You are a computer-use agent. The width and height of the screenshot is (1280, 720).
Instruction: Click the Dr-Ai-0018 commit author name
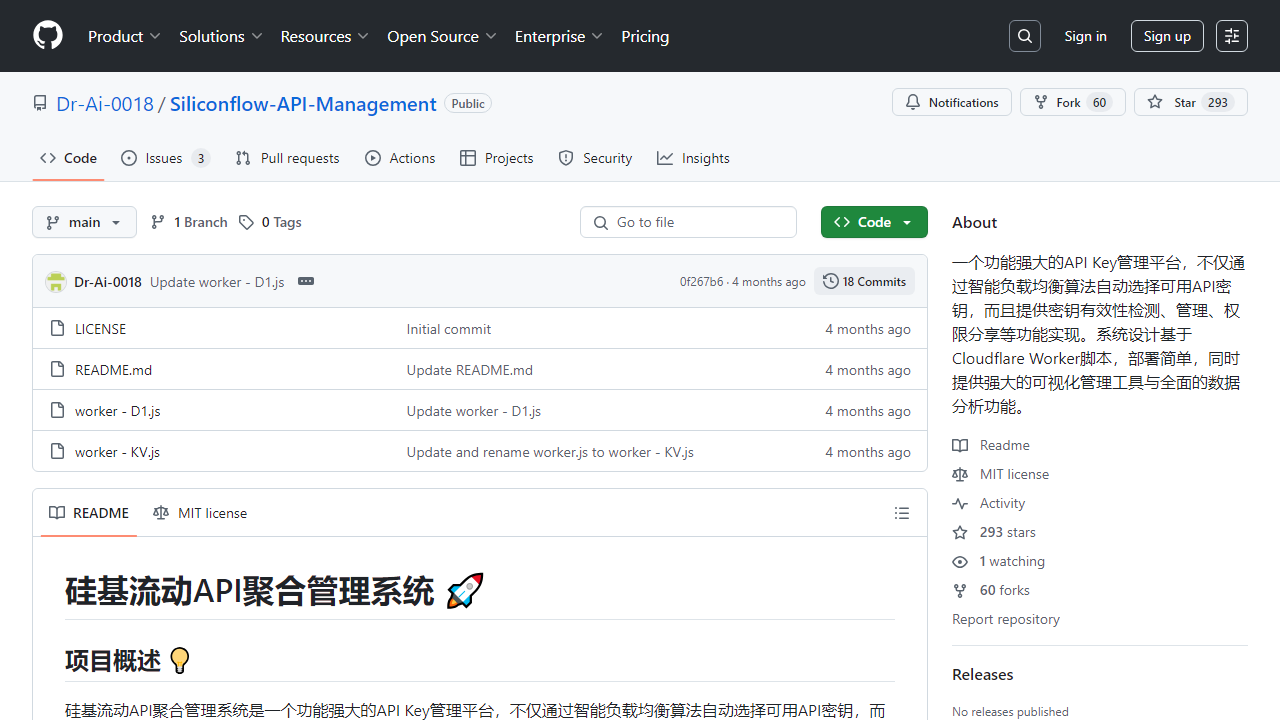[108, 282]
